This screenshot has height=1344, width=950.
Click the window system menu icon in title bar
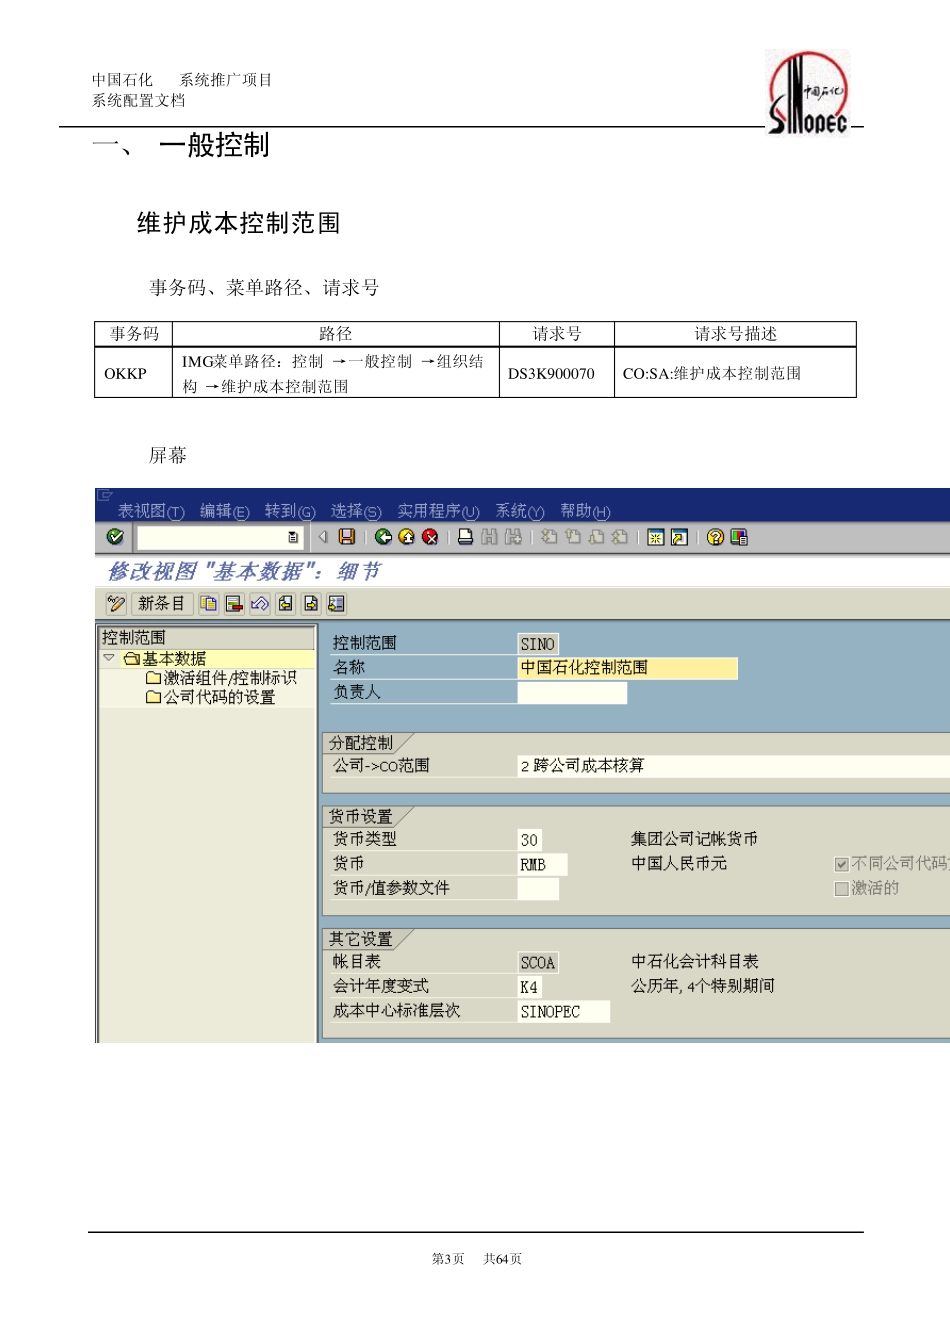point(104,495)
